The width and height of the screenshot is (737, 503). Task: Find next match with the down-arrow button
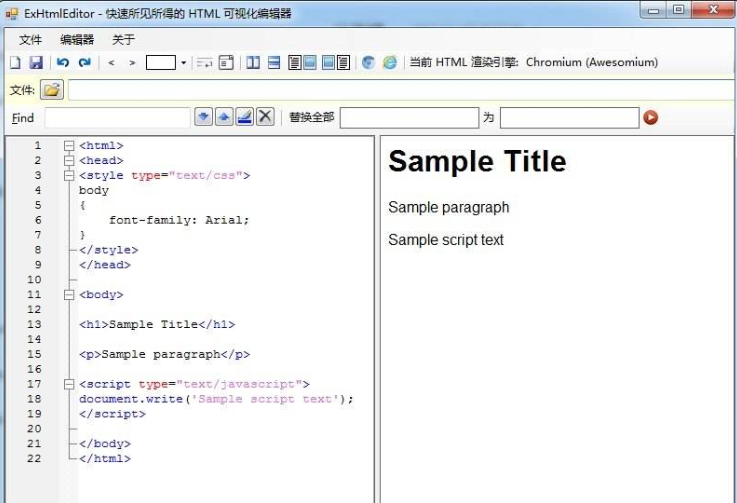pos(204,117)
